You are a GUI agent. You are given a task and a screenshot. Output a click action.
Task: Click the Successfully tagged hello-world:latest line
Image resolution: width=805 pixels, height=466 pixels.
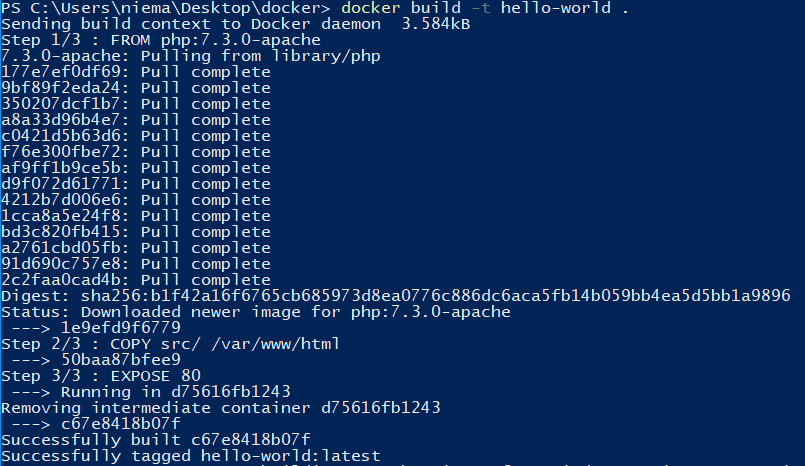click(190, 456)
